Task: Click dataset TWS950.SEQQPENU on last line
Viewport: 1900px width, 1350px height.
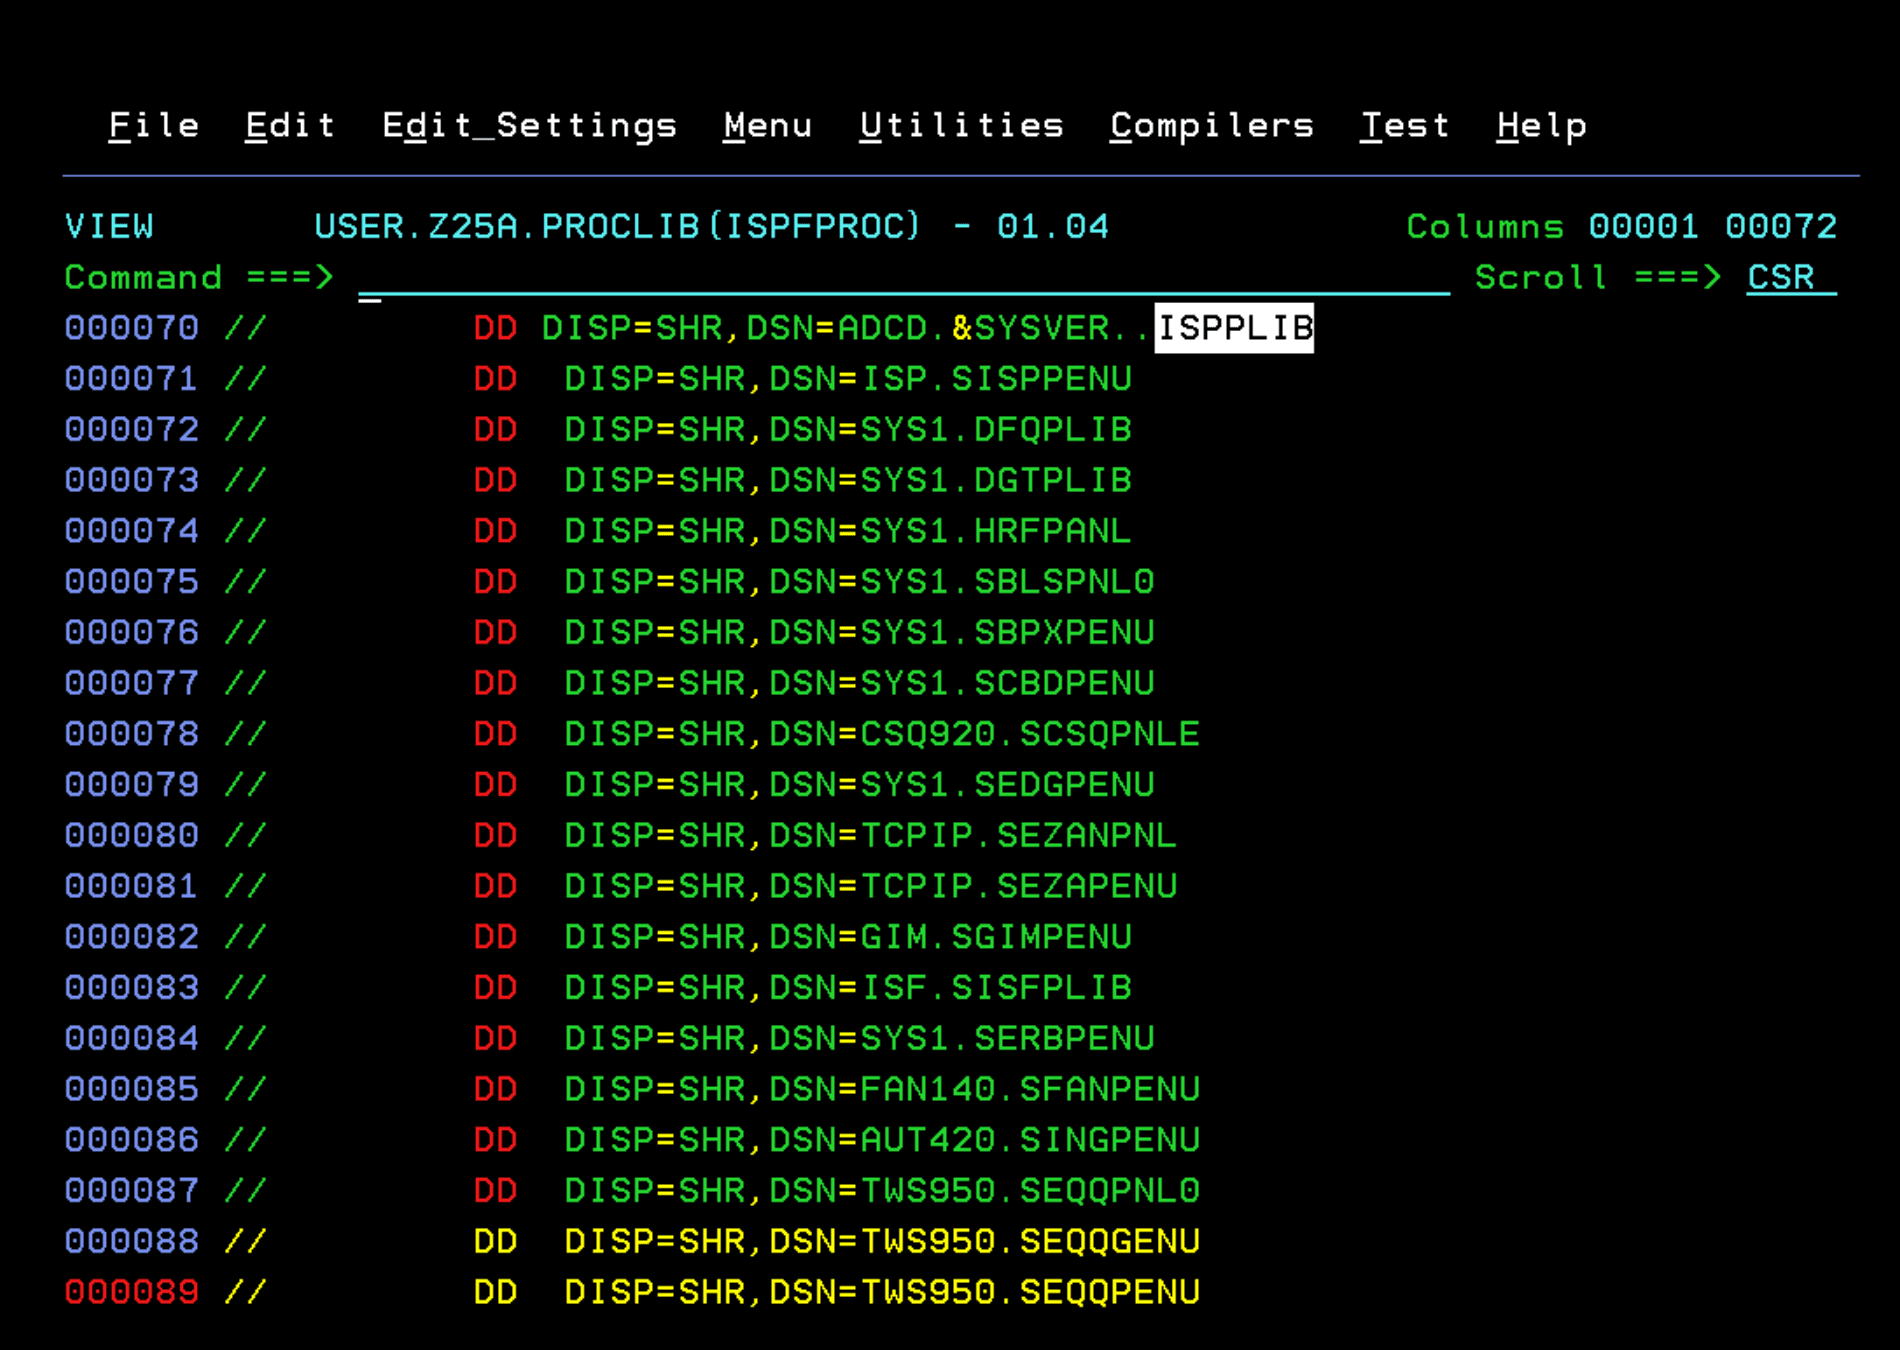Action: point(1032,1291)
